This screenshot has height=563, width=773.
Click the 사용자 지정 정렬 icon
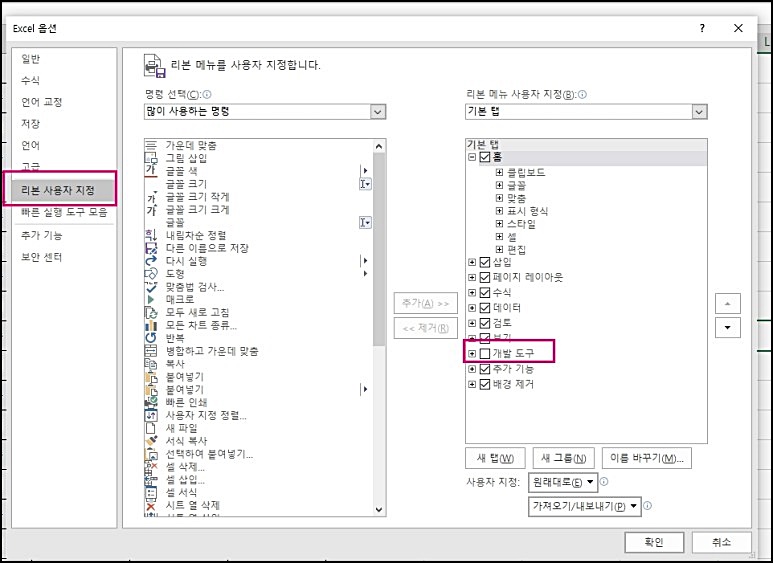point(151,415)
